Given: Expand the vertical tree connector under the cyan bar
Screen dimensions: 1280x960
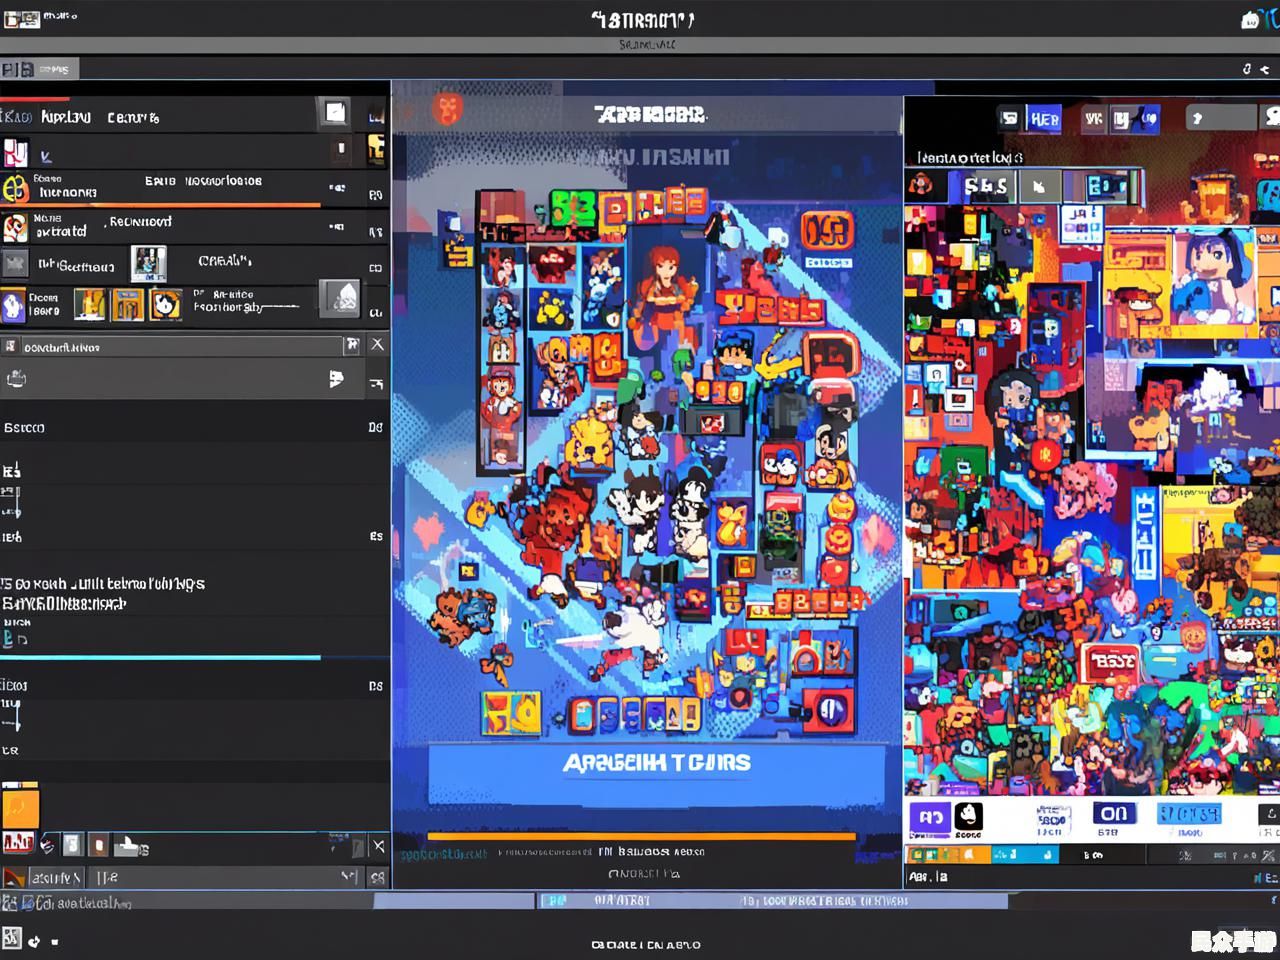Looking at the screenshot, I should [13, 716].
